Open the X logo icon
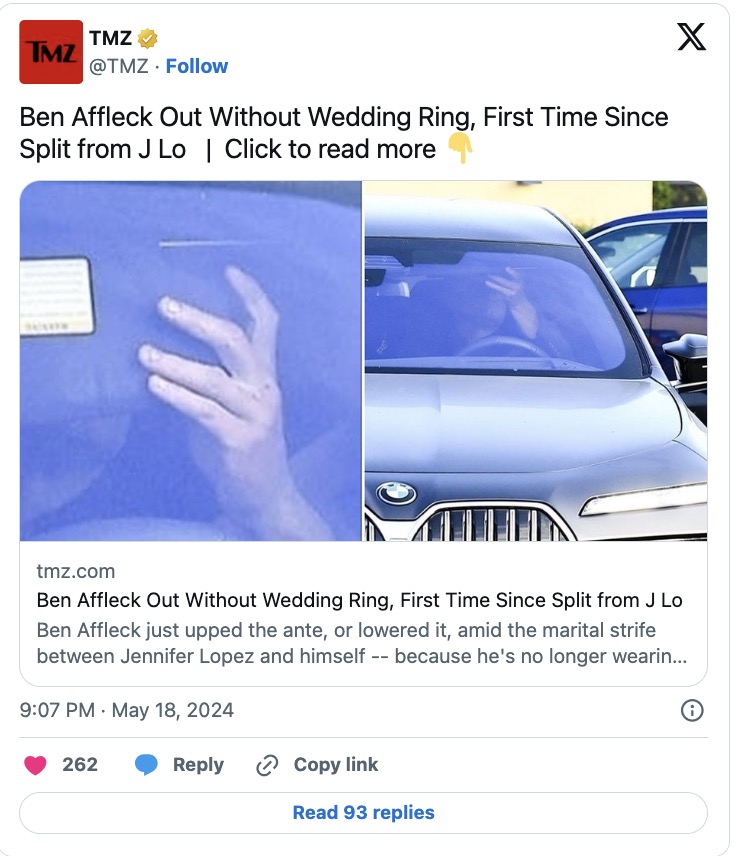The image size is (738, 856). click(692, 37)
